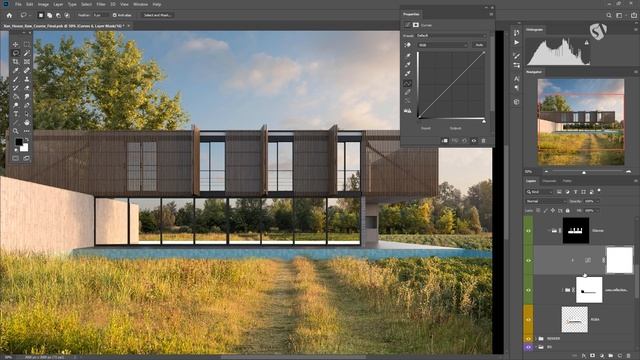Pick the black point eyedropper in Curves
Screen dimensions: 640x360
tap(407, 55)
